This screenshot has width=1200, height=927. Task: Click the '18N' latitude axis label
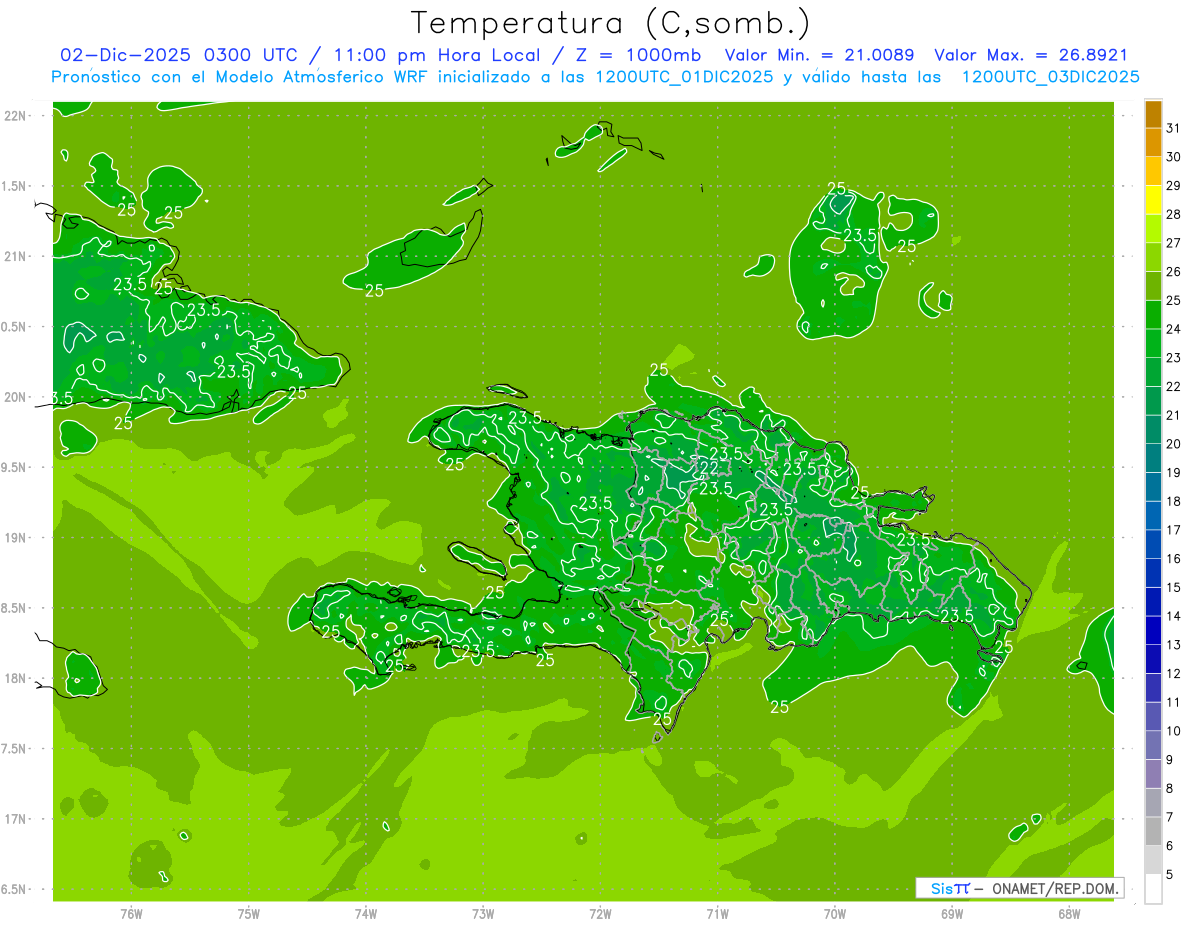pos(16,678)
